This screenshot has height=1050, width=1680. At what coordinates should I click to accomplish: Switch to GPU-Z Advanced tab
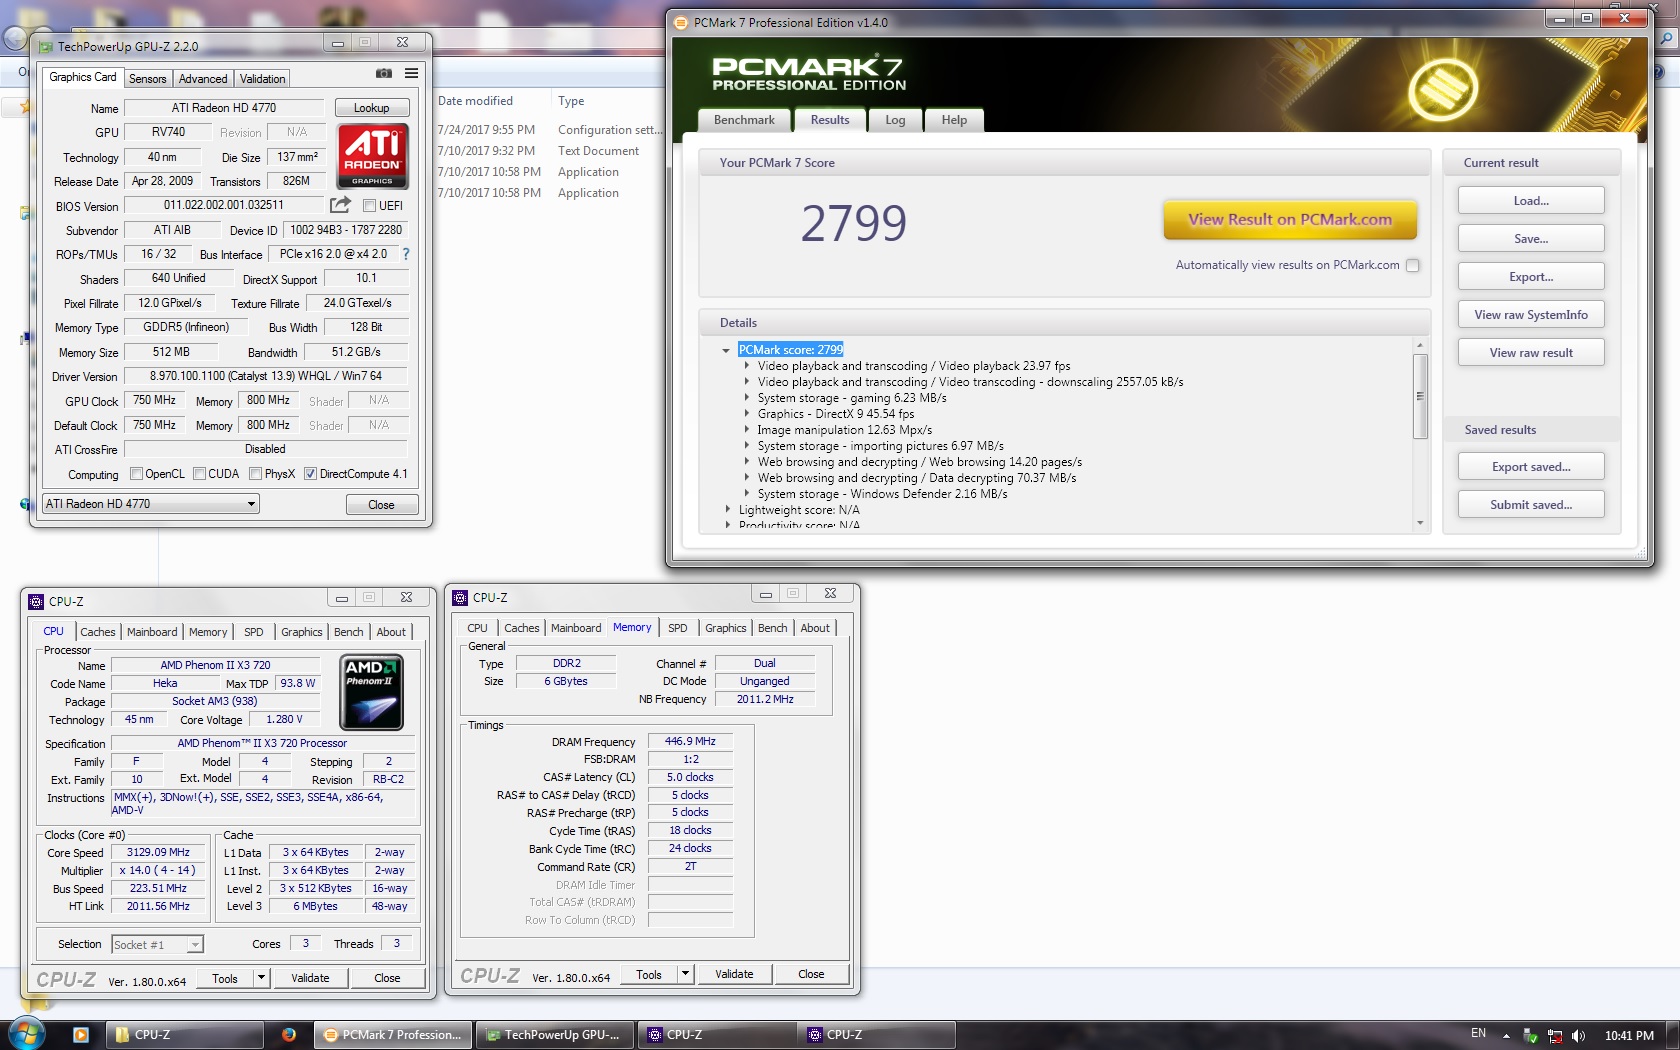[203, 79]
